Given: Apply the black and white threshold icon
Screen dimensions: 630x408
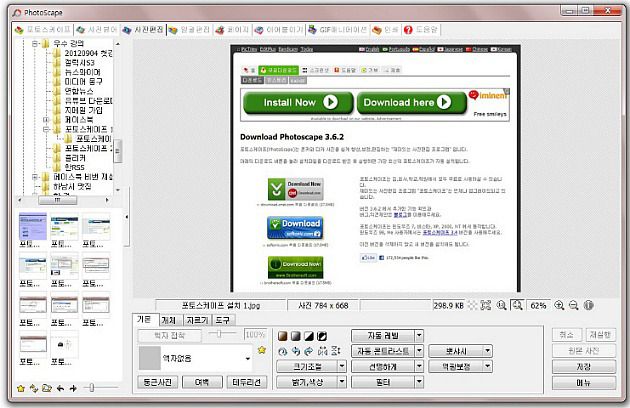Looking at the screenshot, I should pyautogui.click(x=309, y=336).
